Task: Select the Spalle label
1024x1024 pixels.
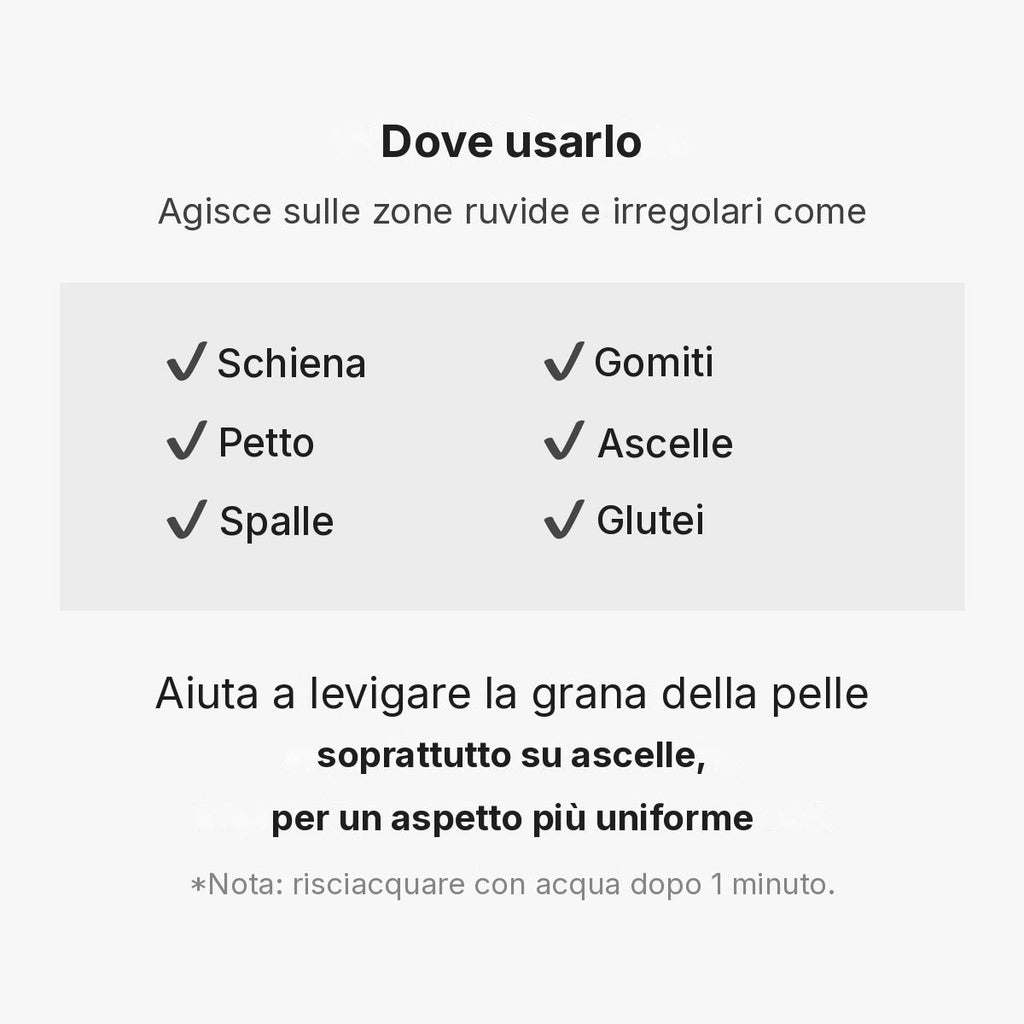Action: [276, 522]
